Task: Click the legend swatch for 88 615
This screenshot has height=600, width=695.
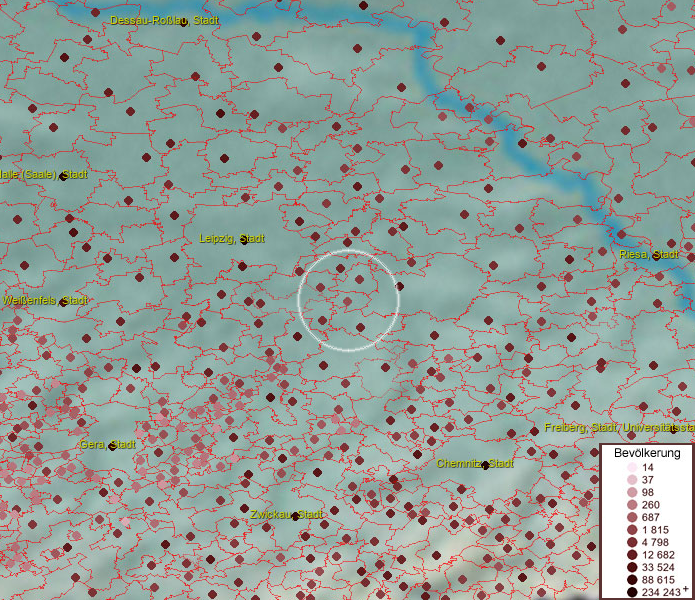Action: [633, 580]
